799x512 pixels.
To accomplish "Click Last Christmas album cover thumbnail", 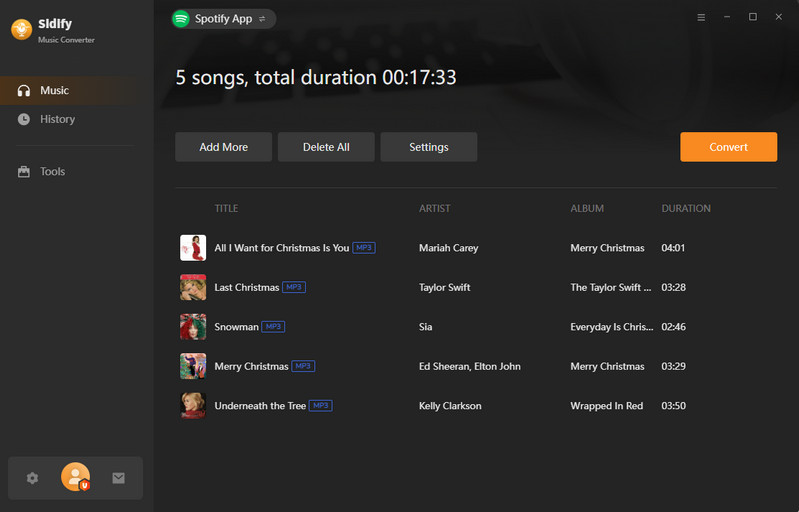I will point(193,287).
